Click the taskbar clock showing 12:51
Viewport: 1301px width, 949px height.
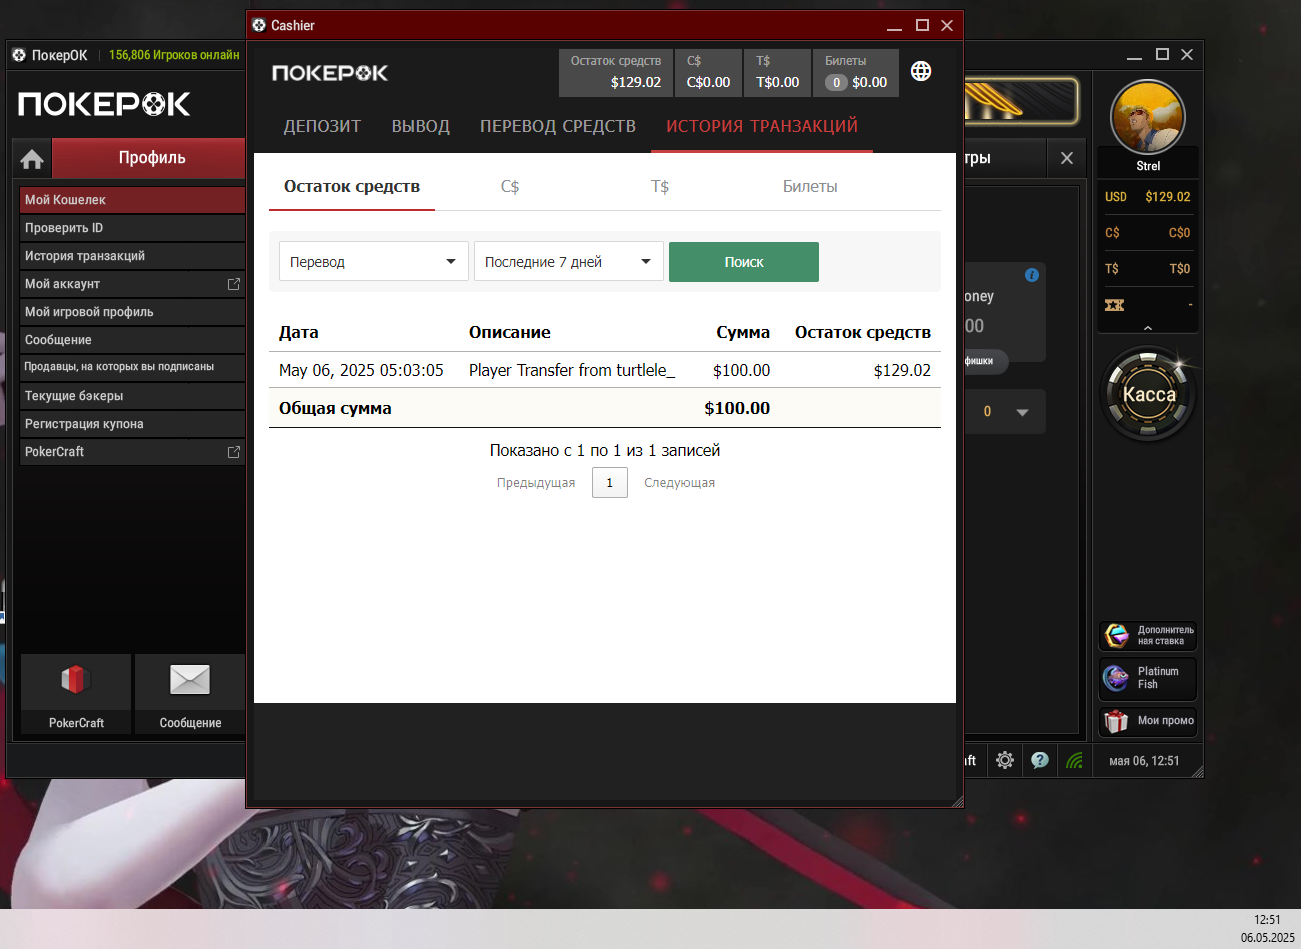pos(1267,919)
